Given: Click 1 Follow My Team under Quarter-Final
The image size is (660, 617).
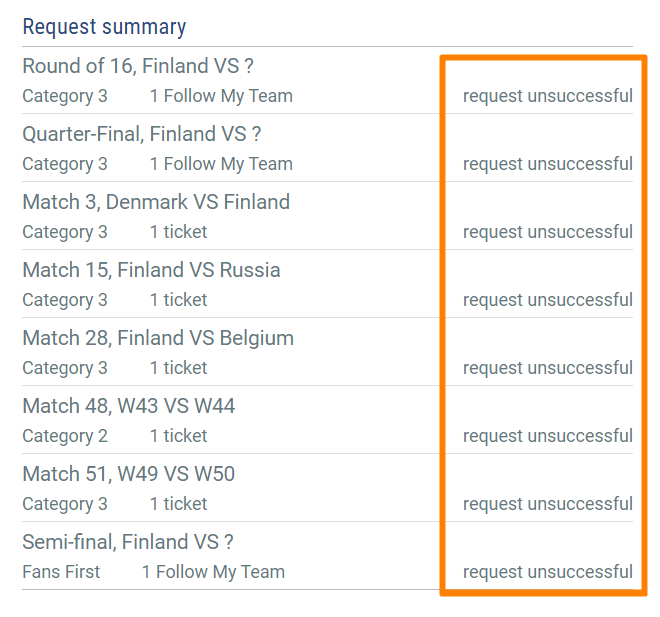Looking at the screenshot, I should [x=221, y=164].
